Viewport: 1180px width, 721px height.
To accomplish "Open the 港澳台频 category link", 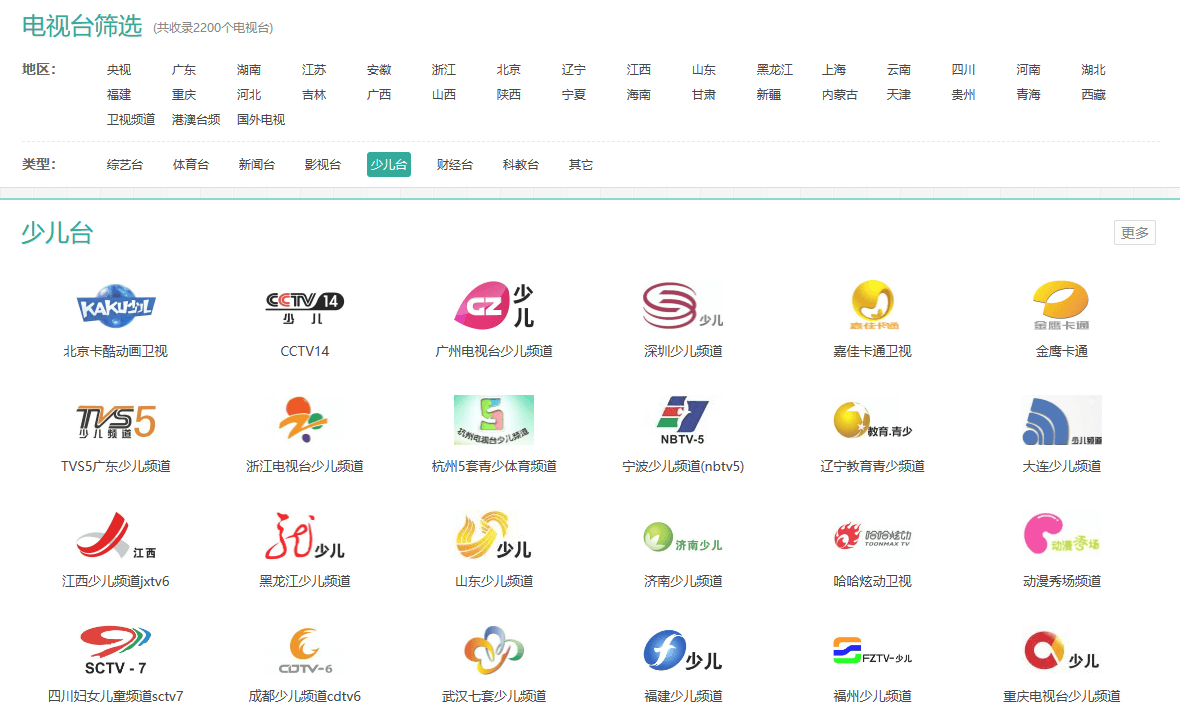I will [196, 120].
